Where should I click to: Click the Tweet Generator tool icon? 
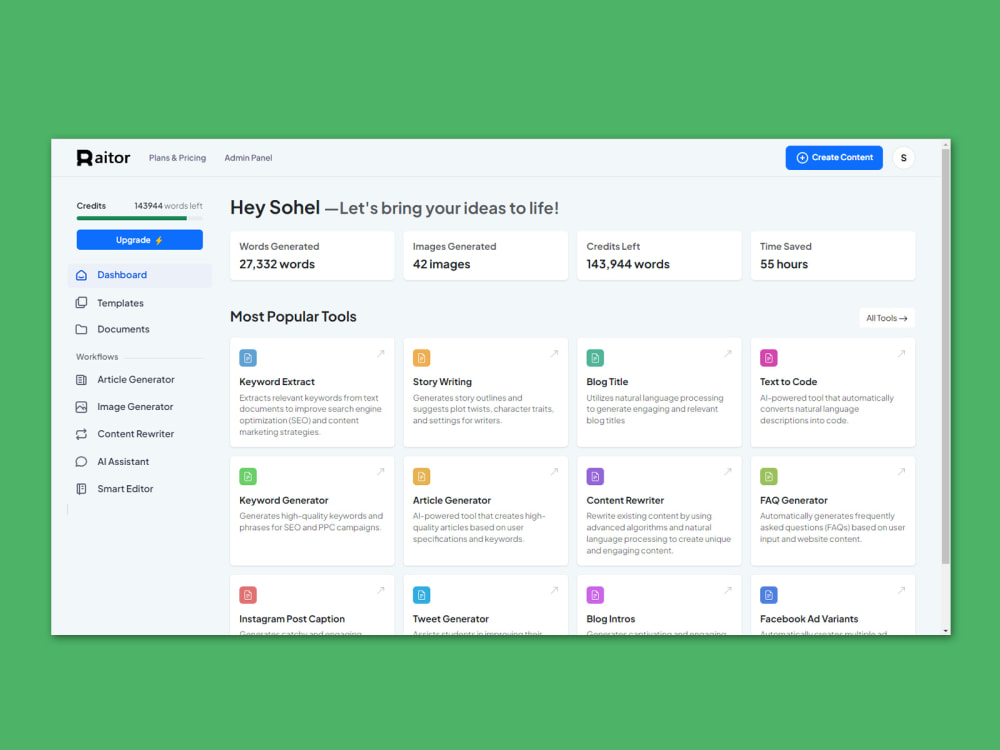(421, 594)
